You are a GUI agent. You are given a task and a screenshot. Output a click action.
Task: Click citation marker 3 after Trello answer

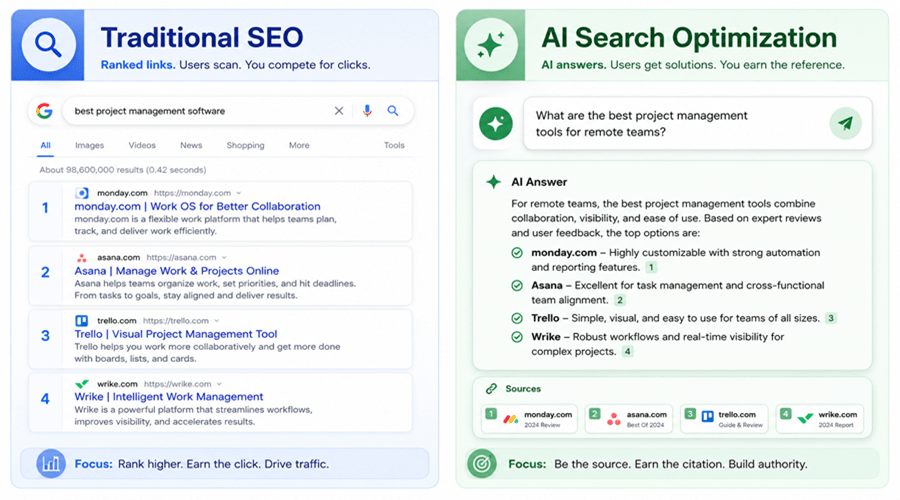pos(831,318)
